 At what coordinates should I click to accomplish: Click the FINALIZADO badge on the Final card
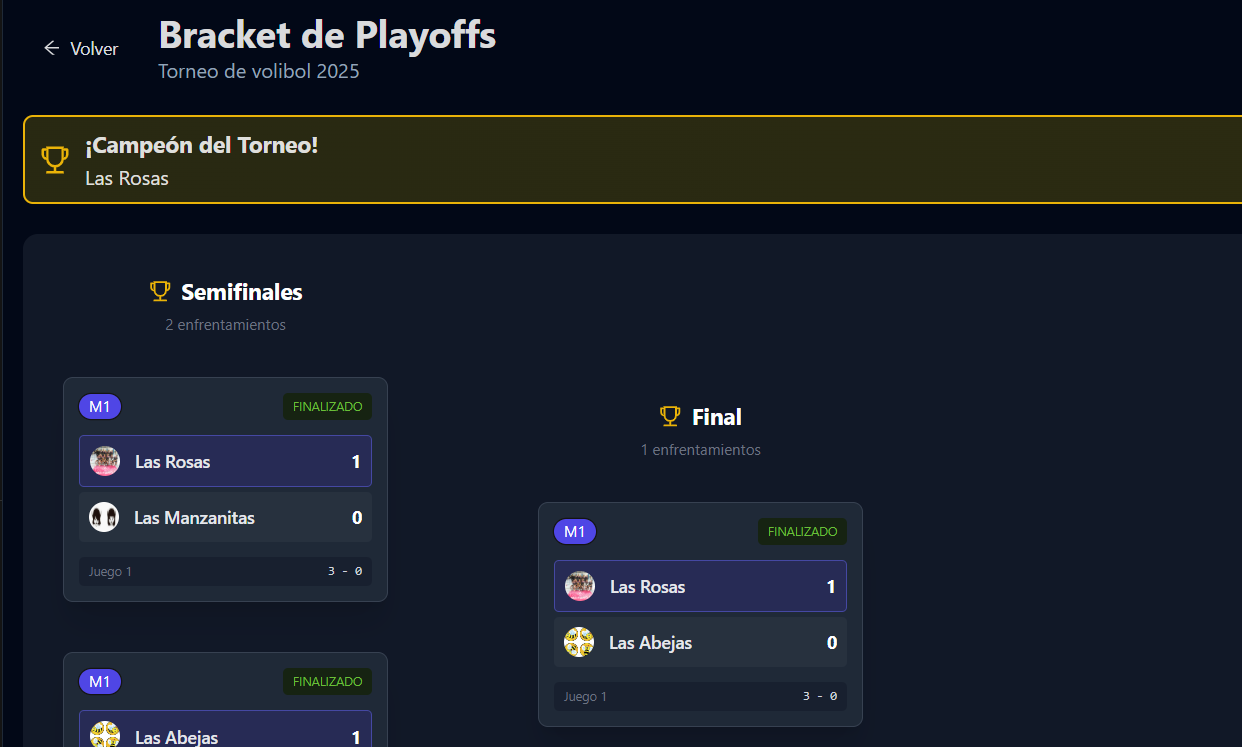802,531
